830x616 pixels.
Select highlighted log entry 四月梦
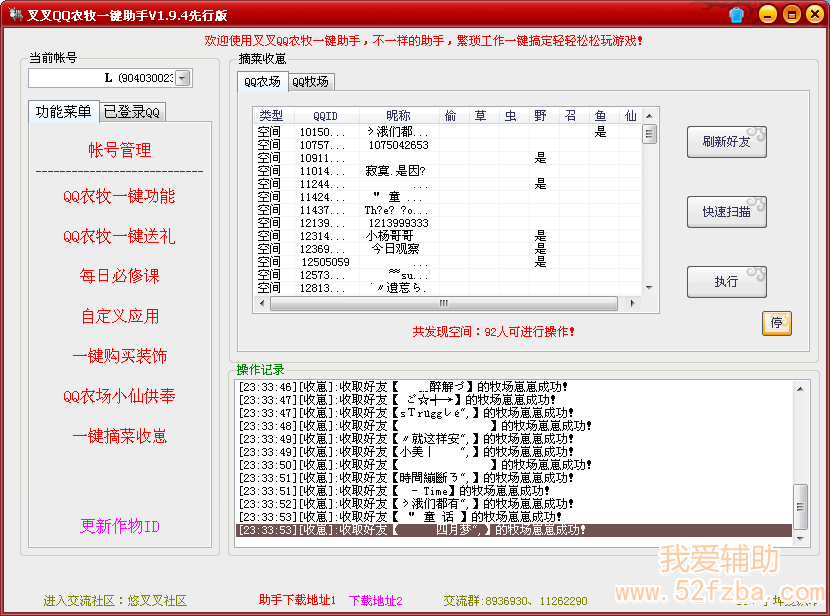[513, 530]
